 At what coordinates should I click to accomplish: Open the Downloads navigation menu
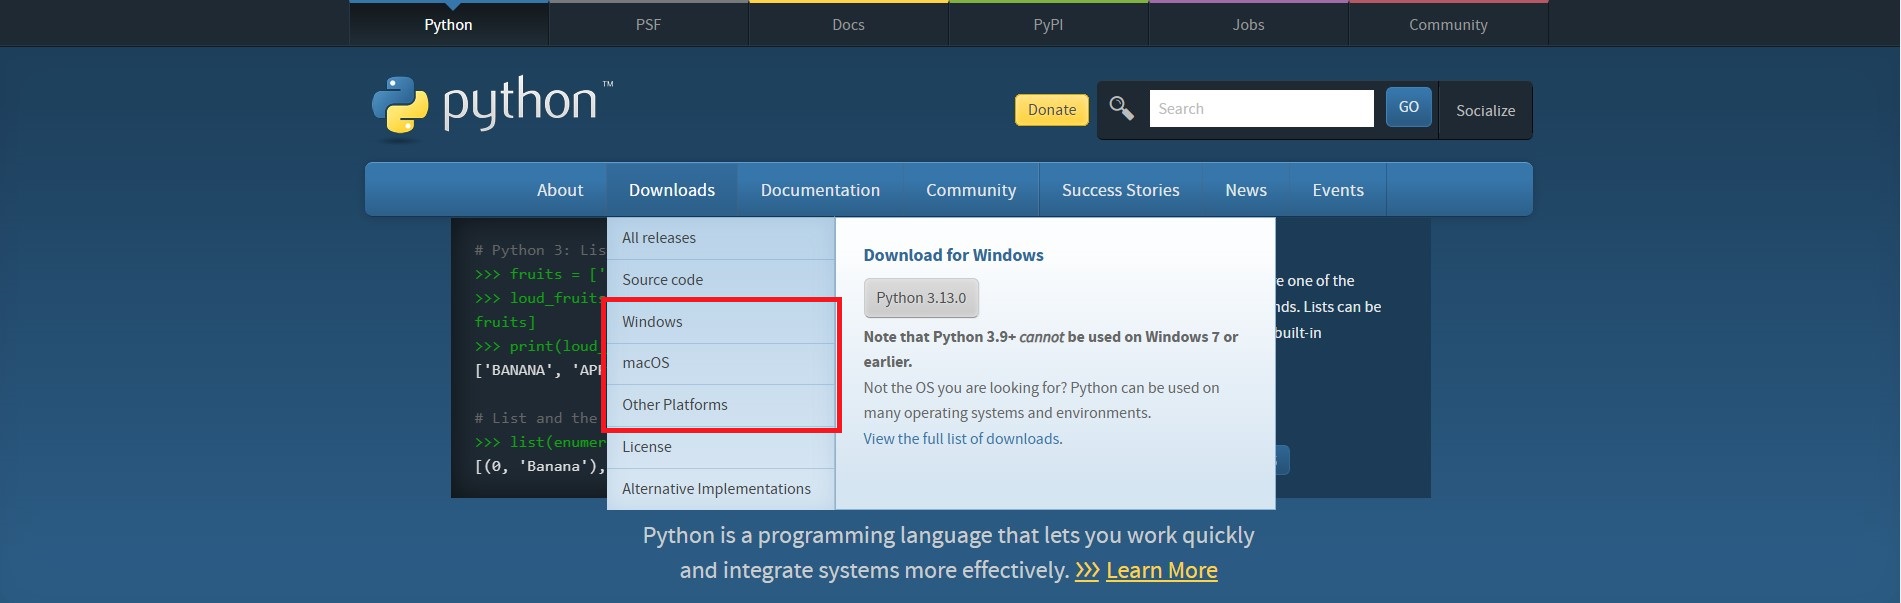(x=671, y=190)
